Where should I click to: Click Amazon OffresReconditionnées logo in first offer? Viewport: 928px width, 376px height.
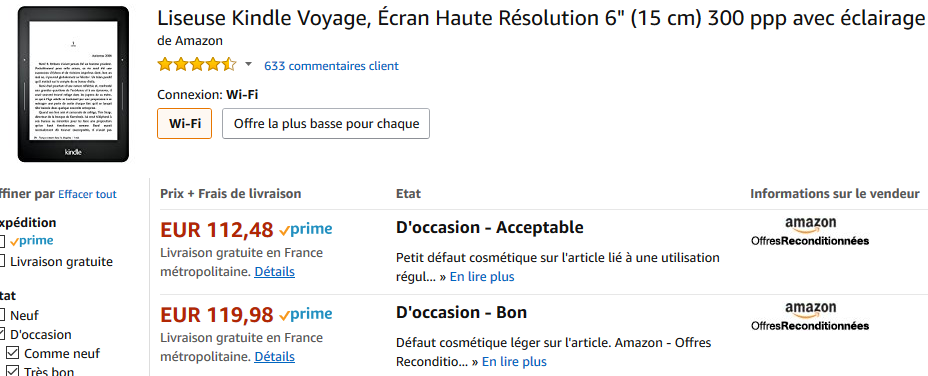(x=810, y=232)
